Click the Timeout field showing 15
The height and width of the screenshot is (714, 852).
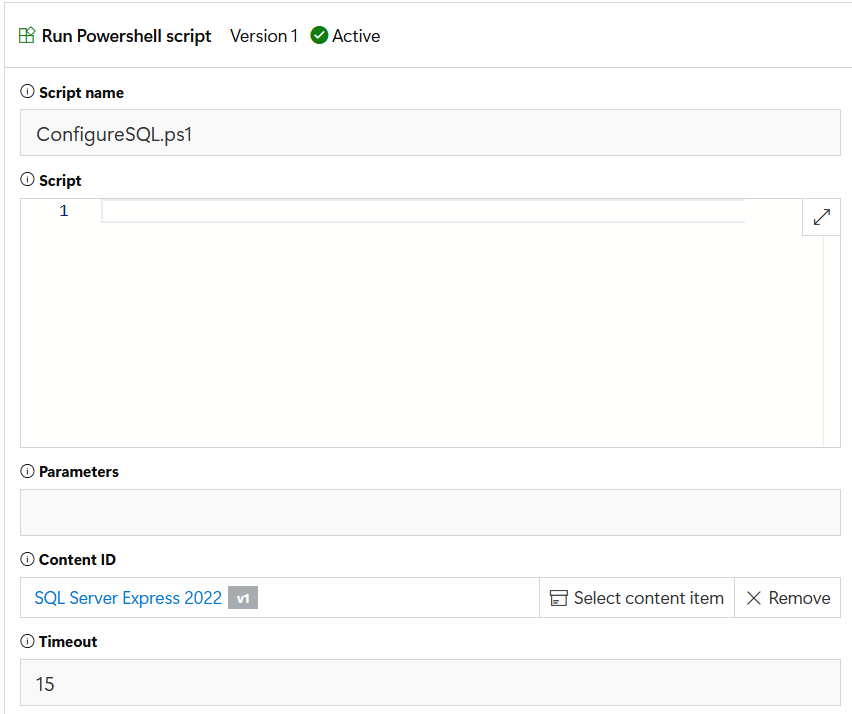[x=430, y=684]
